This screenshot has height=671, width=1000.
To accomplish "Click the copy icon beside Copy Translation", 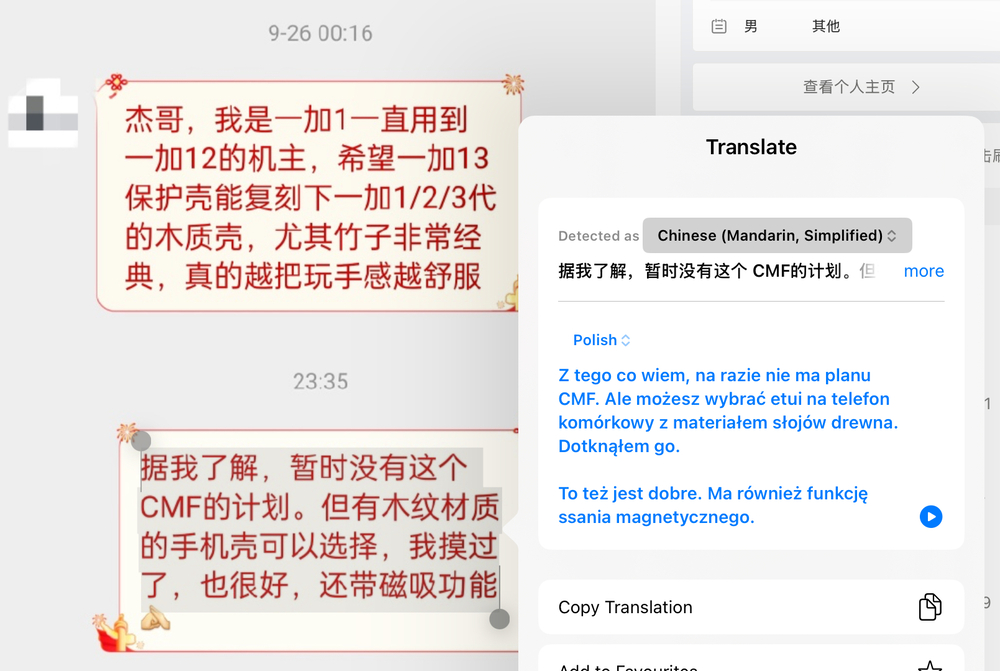I will coord(930,607).
